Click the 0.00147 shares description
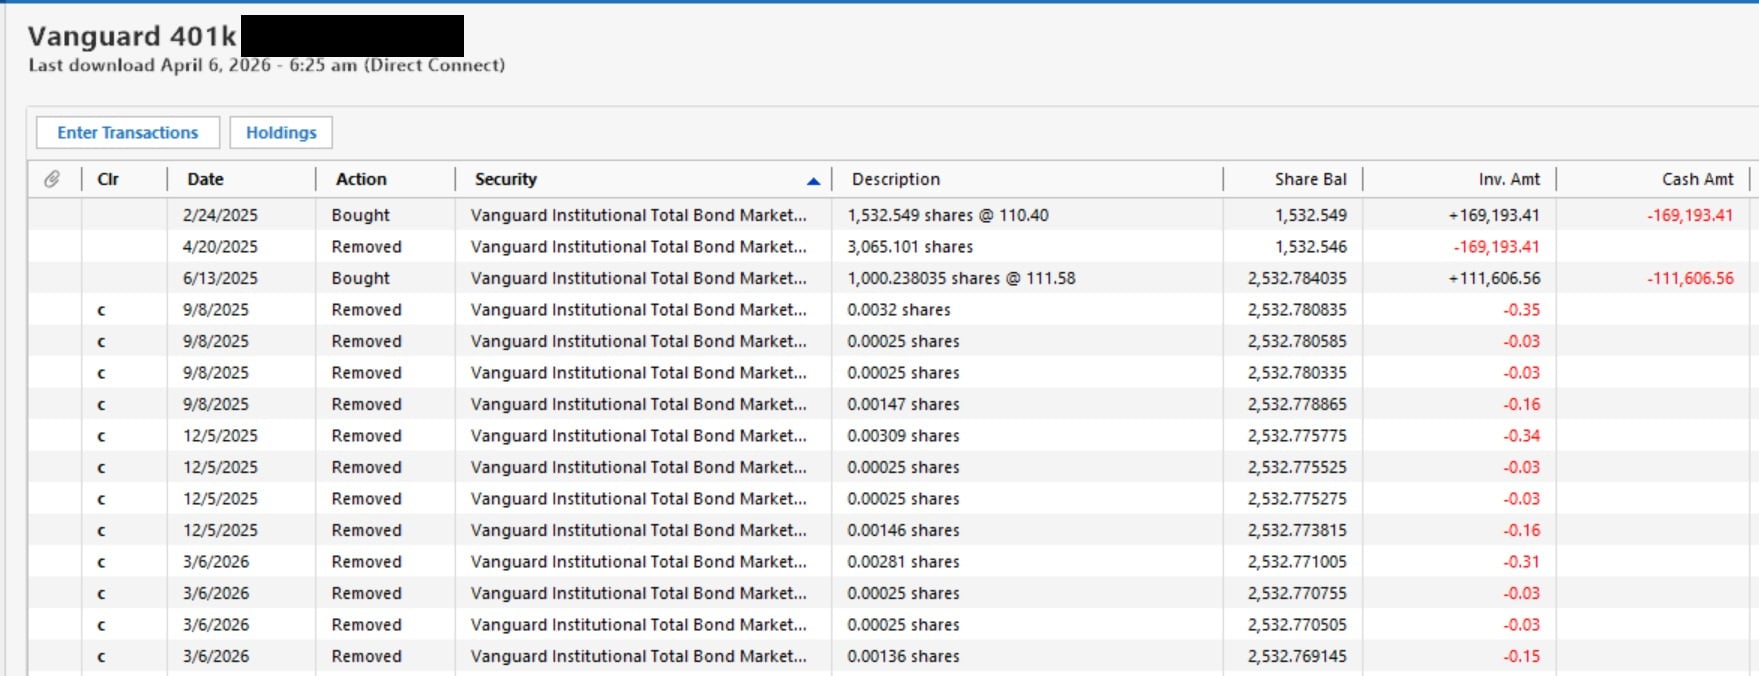 [903, 404]
